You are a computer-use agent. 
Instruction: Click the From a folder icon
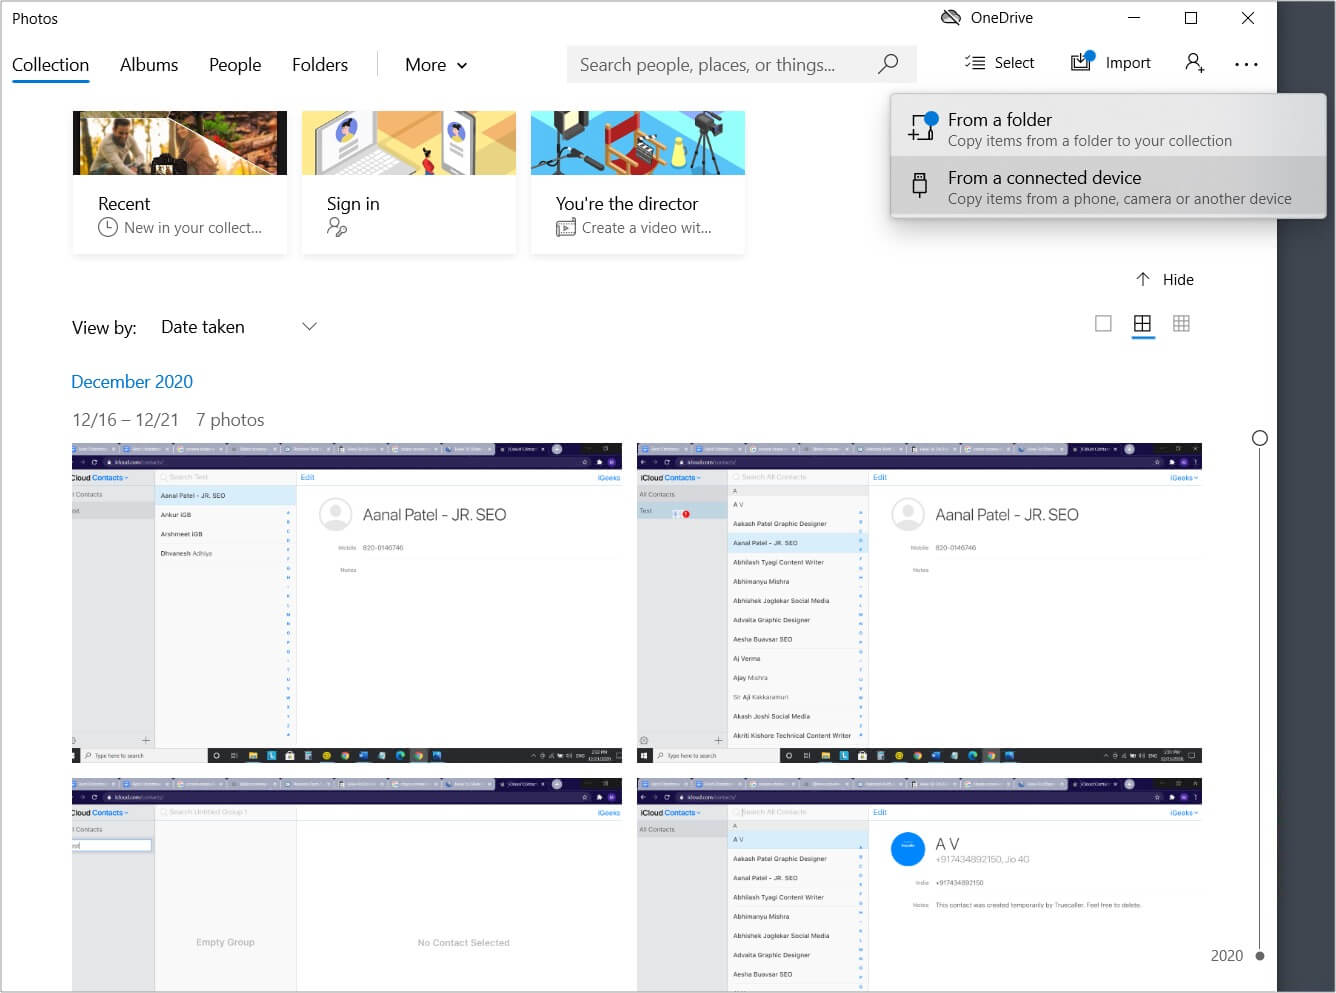tap(920, 127)
